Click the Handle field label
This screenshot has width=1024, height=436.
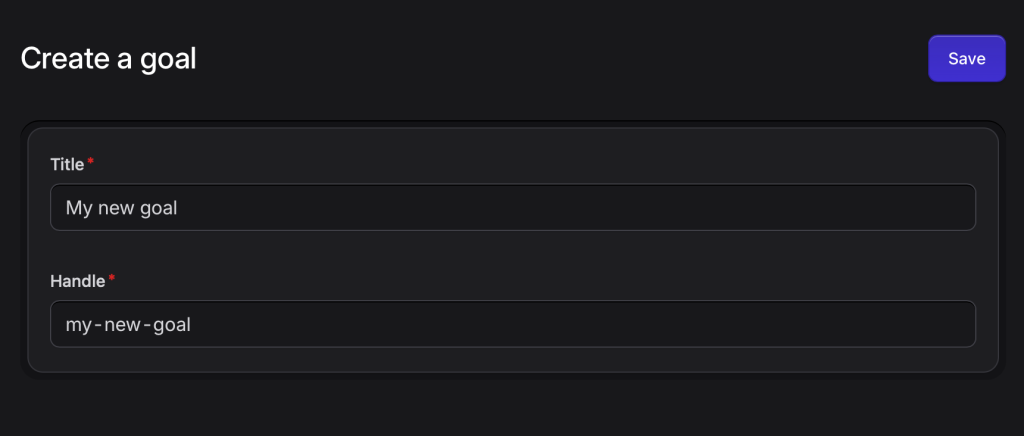point(77,281)
